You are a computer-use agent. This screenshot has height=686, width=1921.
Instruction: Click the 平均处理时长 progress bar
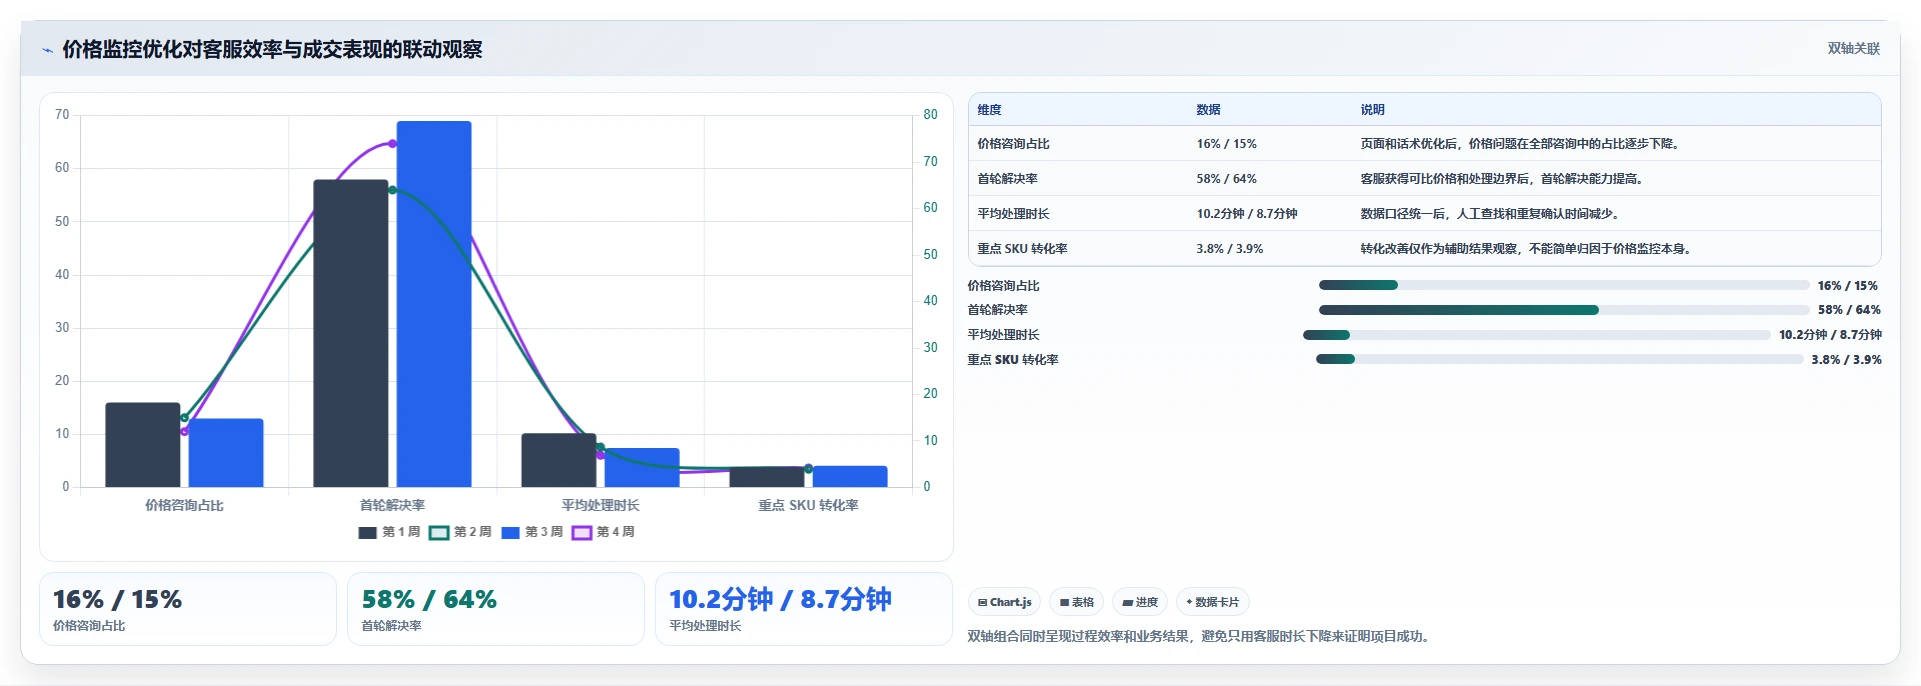(x=1537, y=335)
